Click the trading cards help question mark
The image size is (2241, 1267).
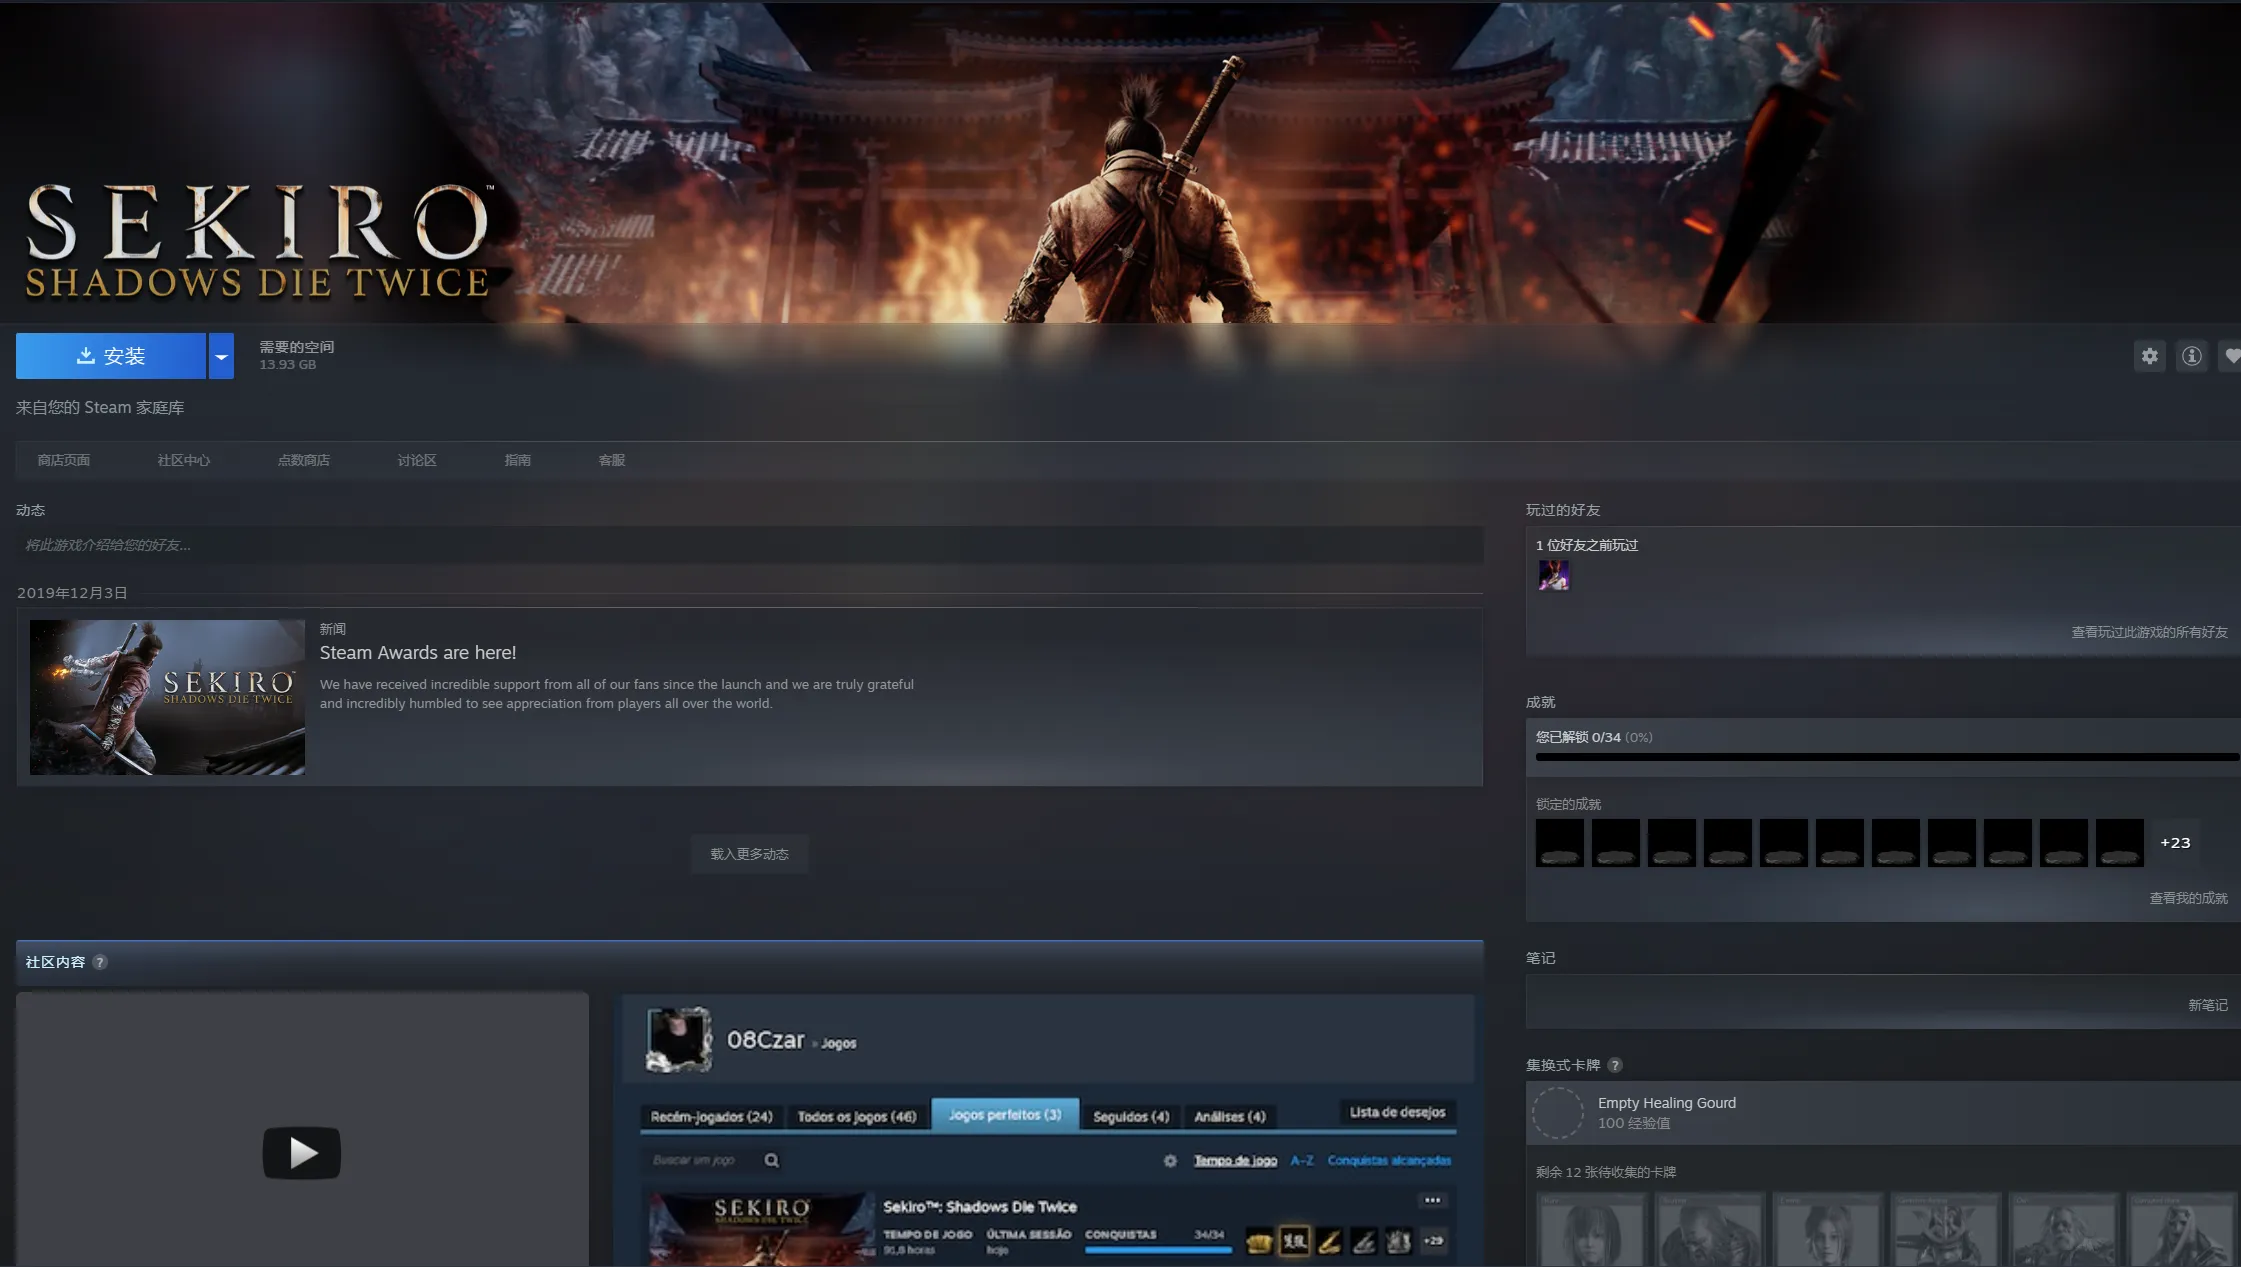point(1614,1065)
